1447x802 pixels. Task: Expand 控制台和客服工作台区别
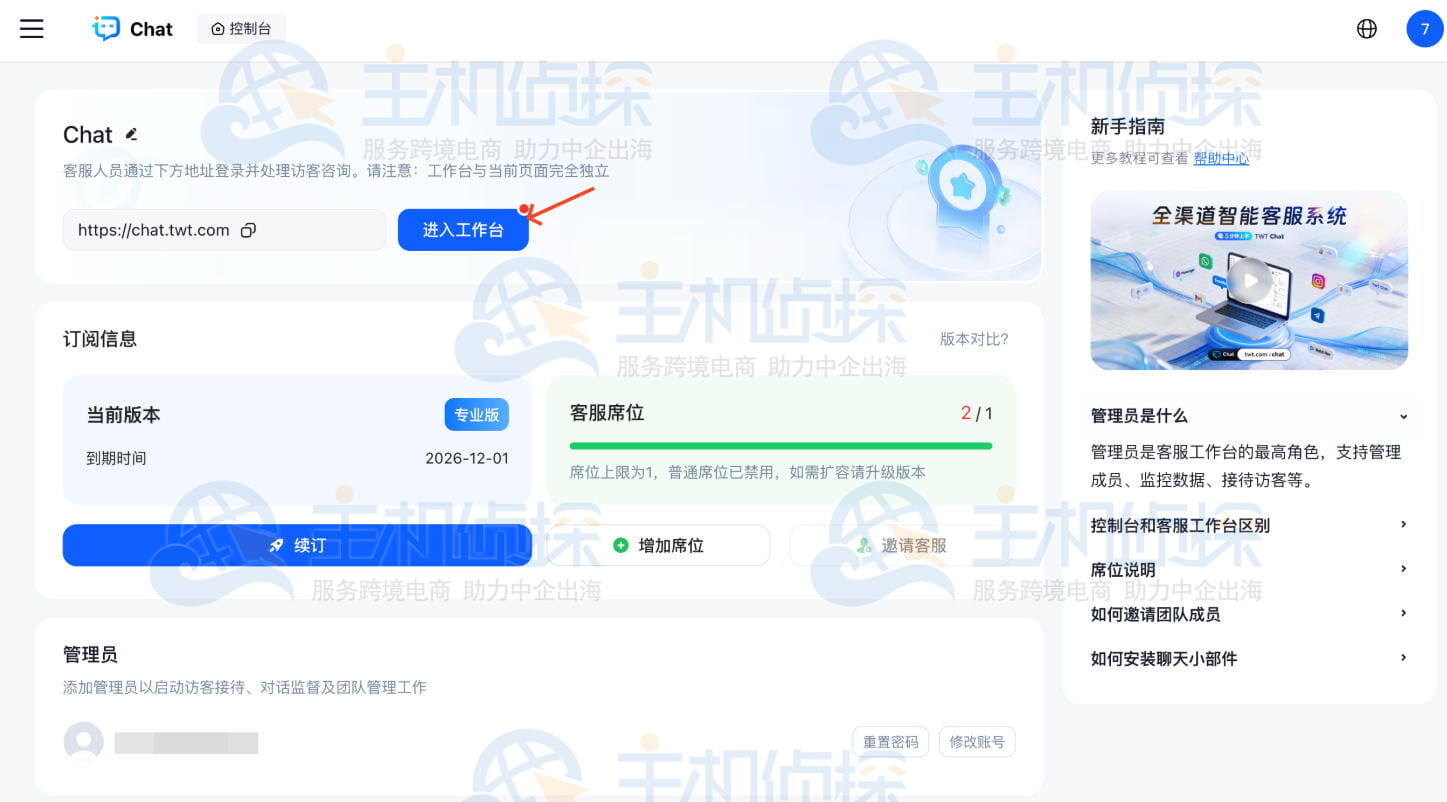1249,525
